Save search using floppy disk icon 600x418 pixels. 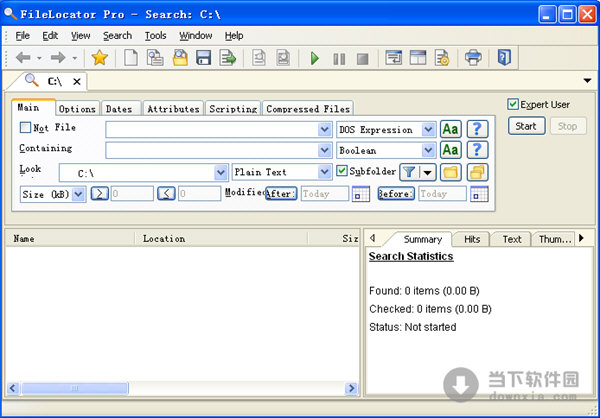(204, 58)
